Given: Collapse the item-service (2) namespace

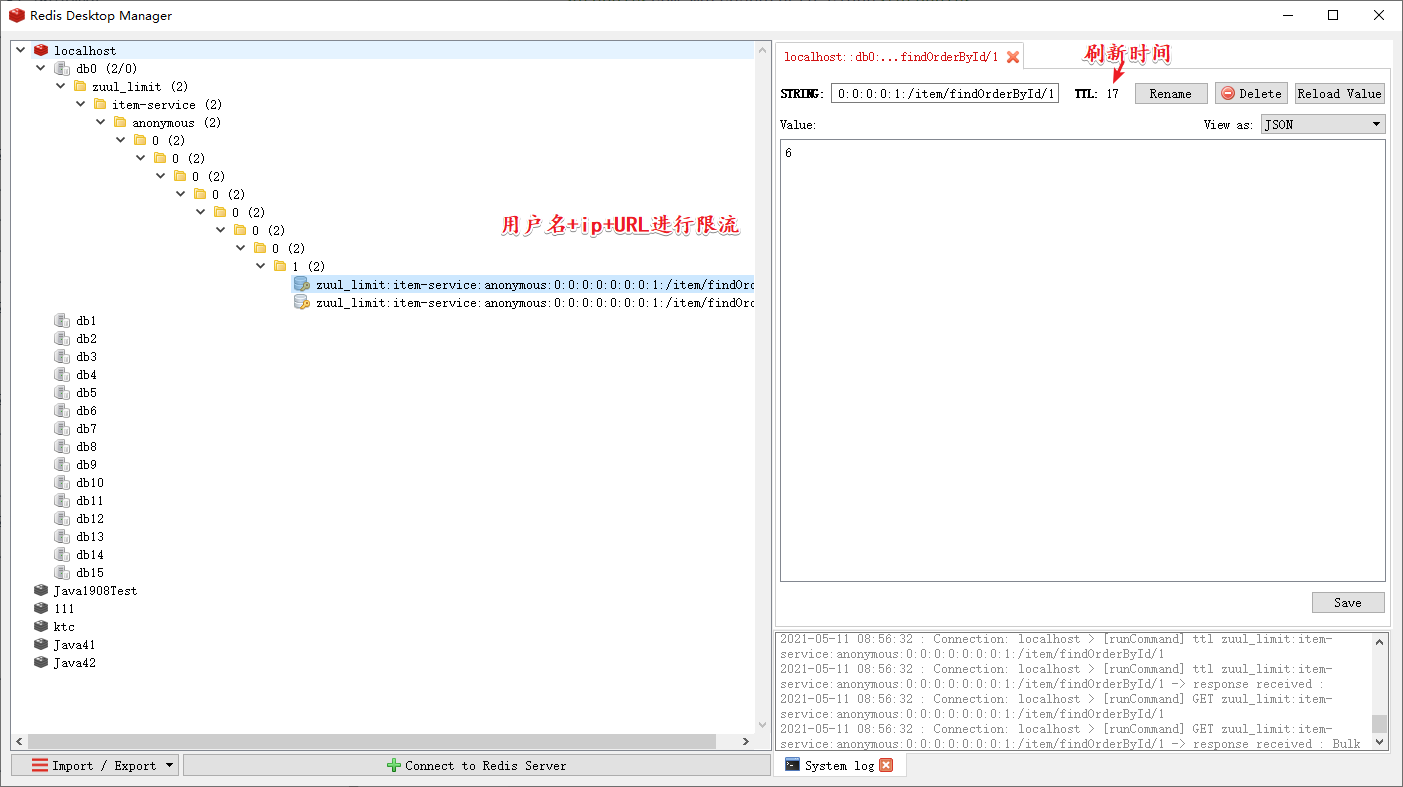Looking at the screenshot, I should click(x=81, y=104).
